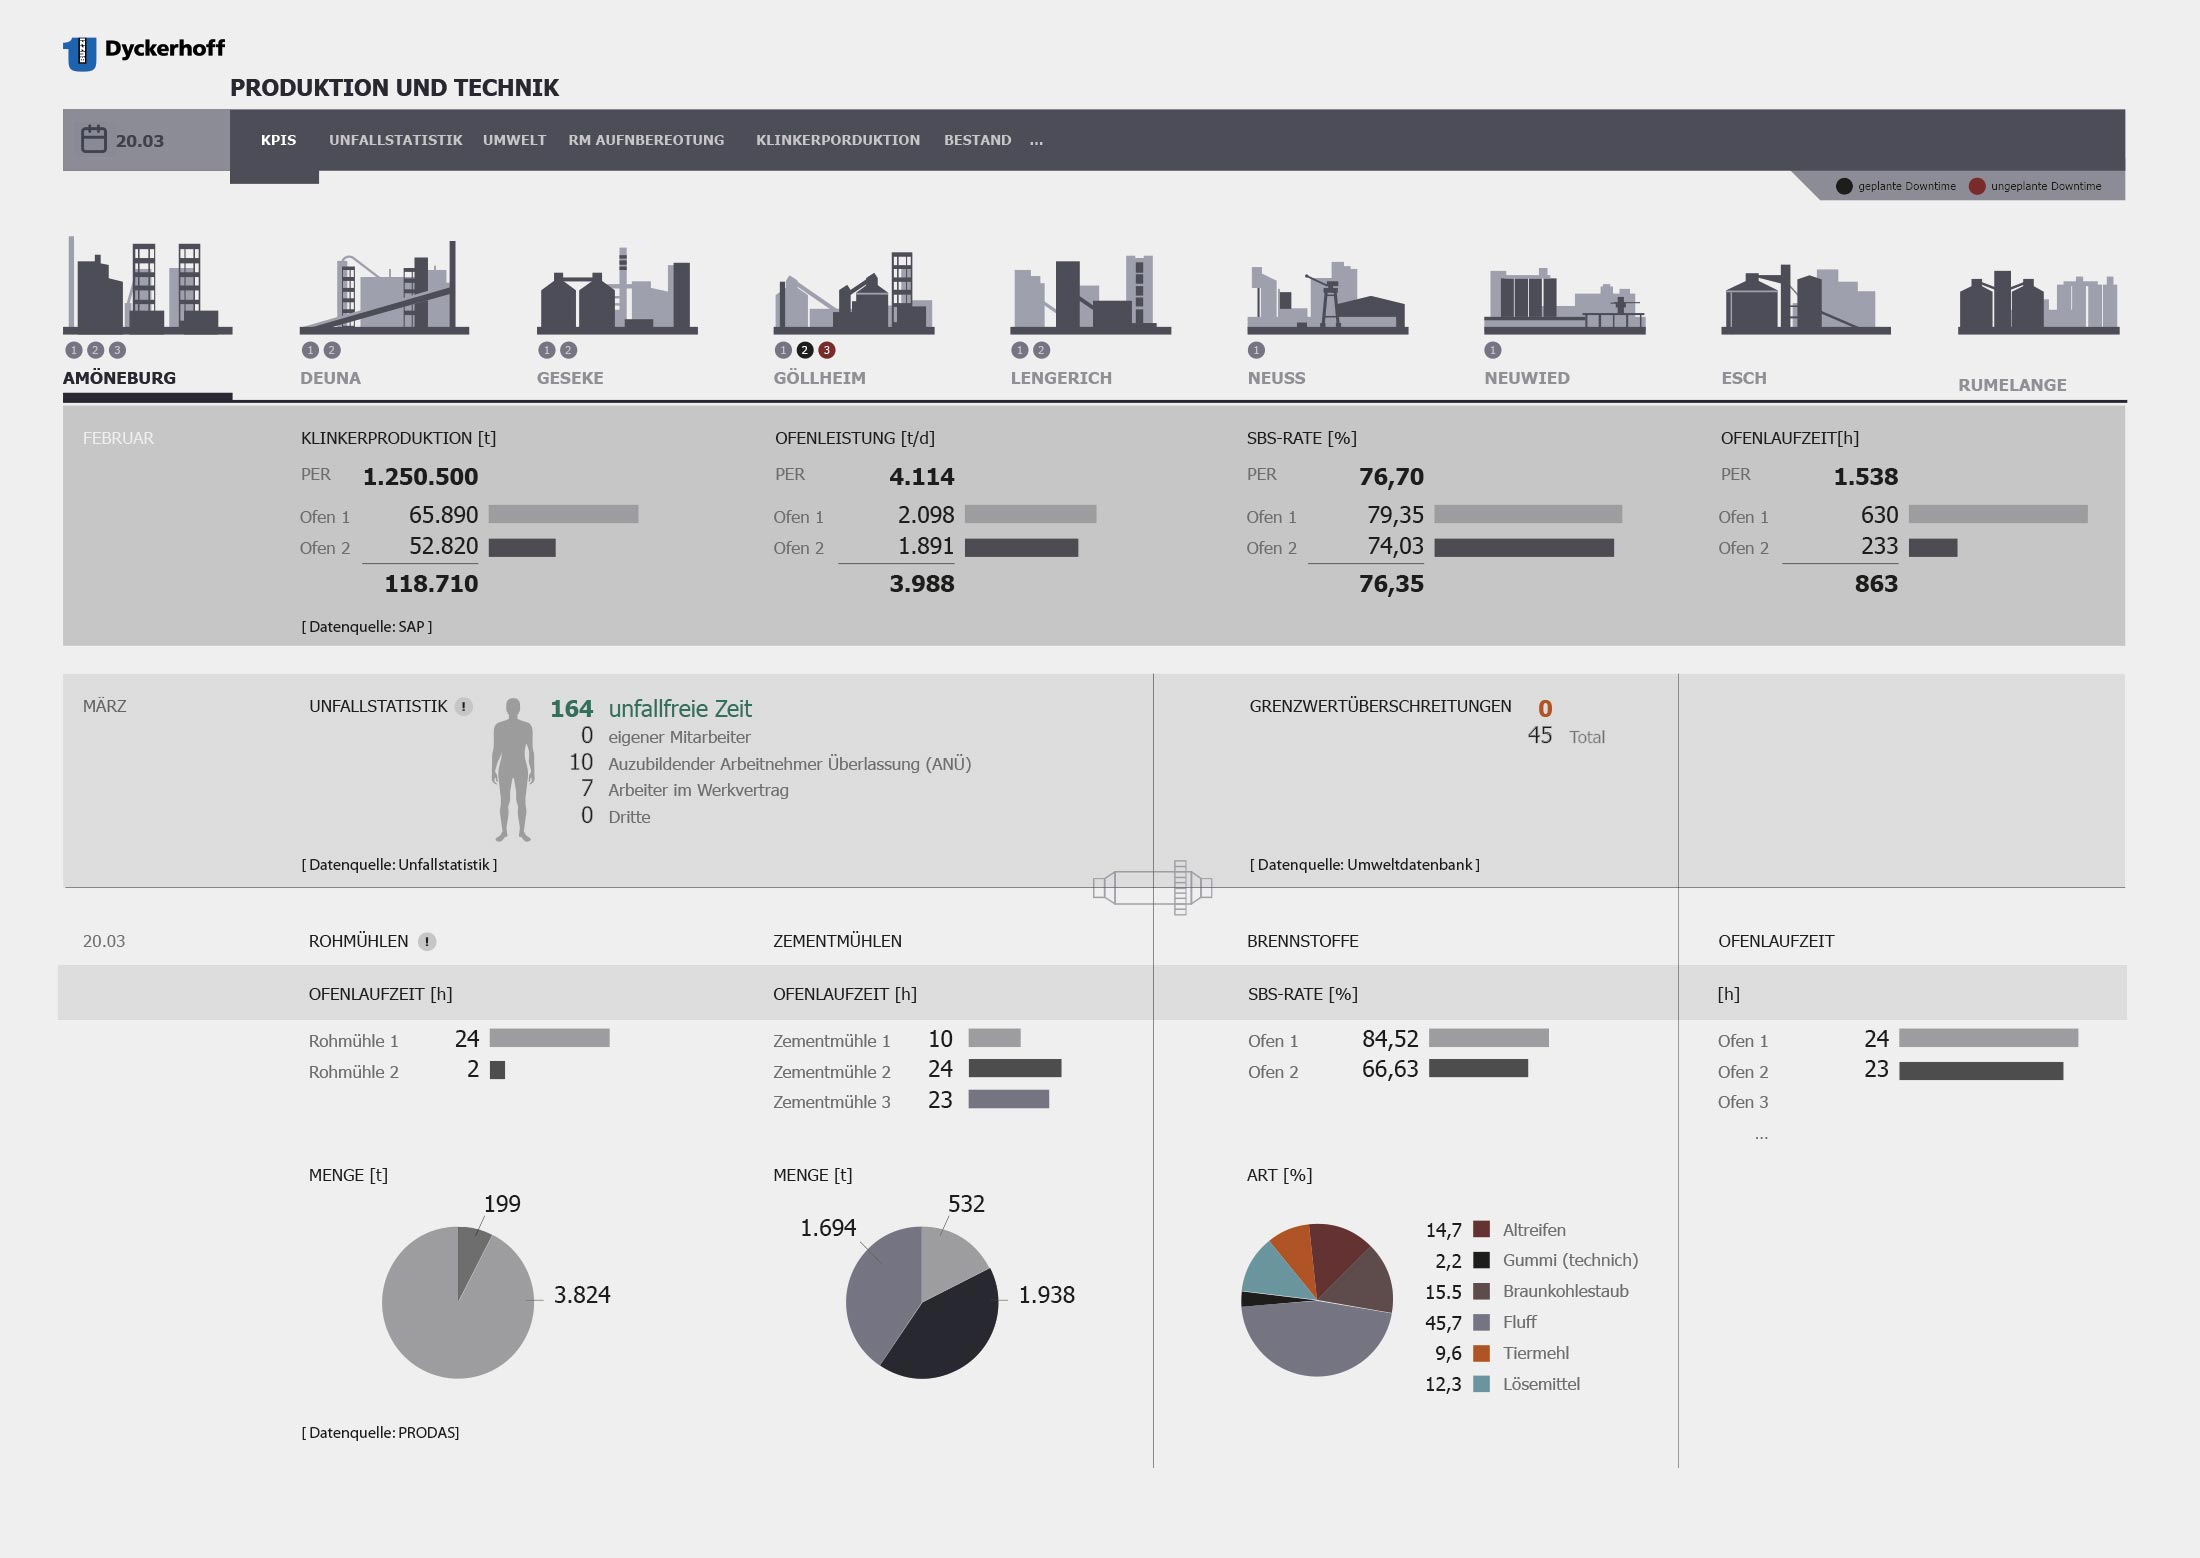Screen dimensions: 2200x1558
Task: Click the 'Braunkohlestaub' legend label
Action: 1566,1291
